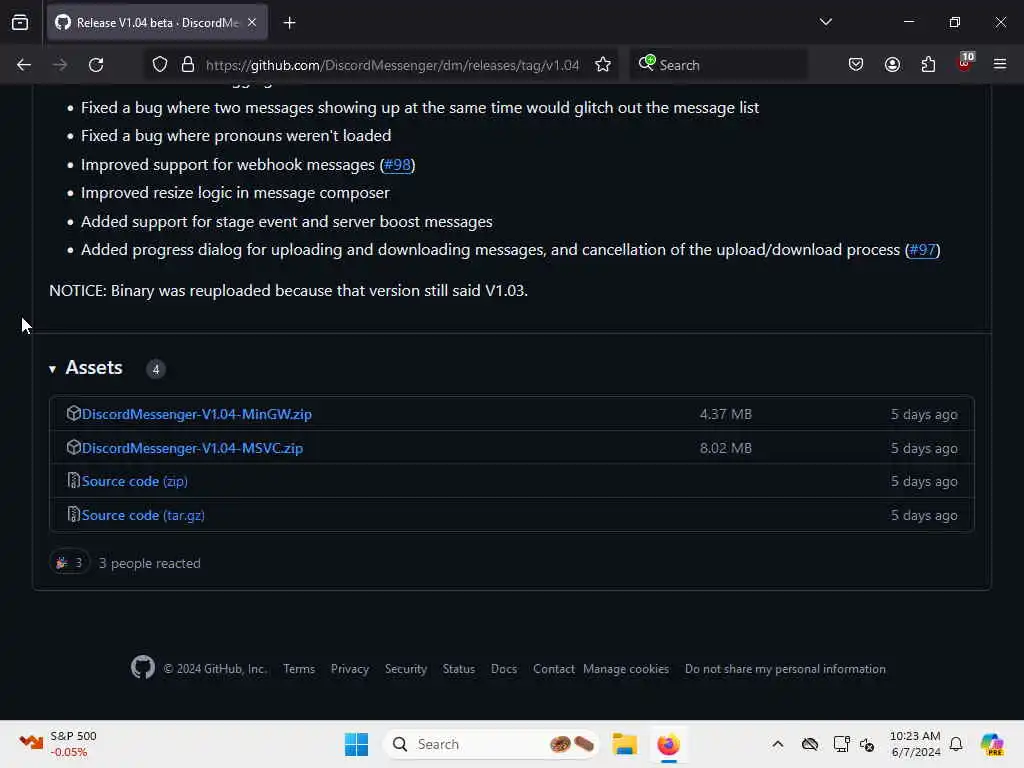Click the browser Search box
Image resolution: width=1024 pixels, height=768 pixels.
coord(718,65)
